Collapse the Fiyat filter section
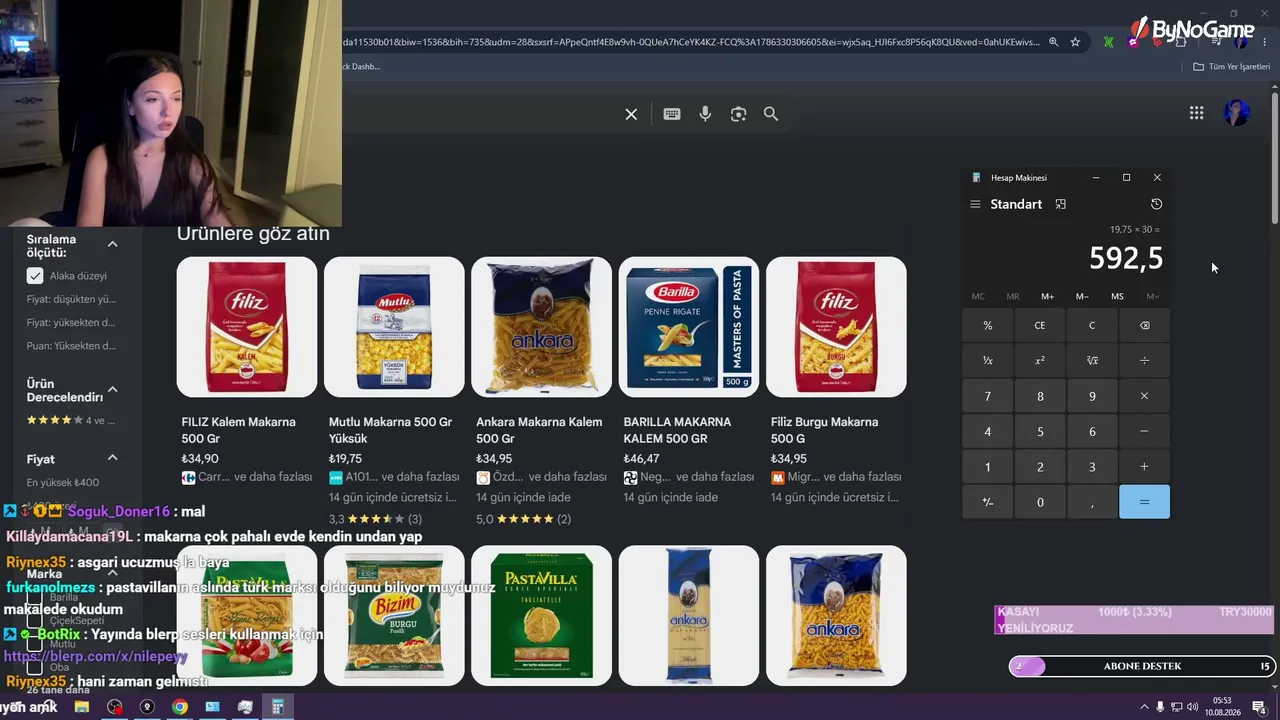Image resolution: width=1280 pixels, height=720 pixels. point(112,458)
